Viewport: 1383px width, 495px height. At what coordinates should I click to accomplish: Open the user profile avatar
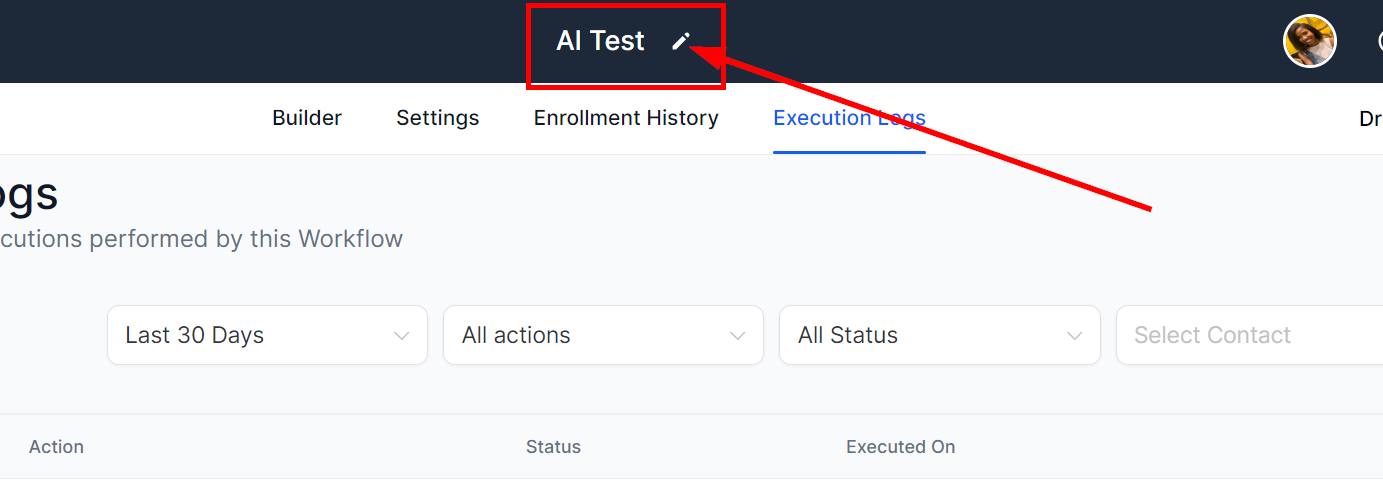click(1309, 41)
